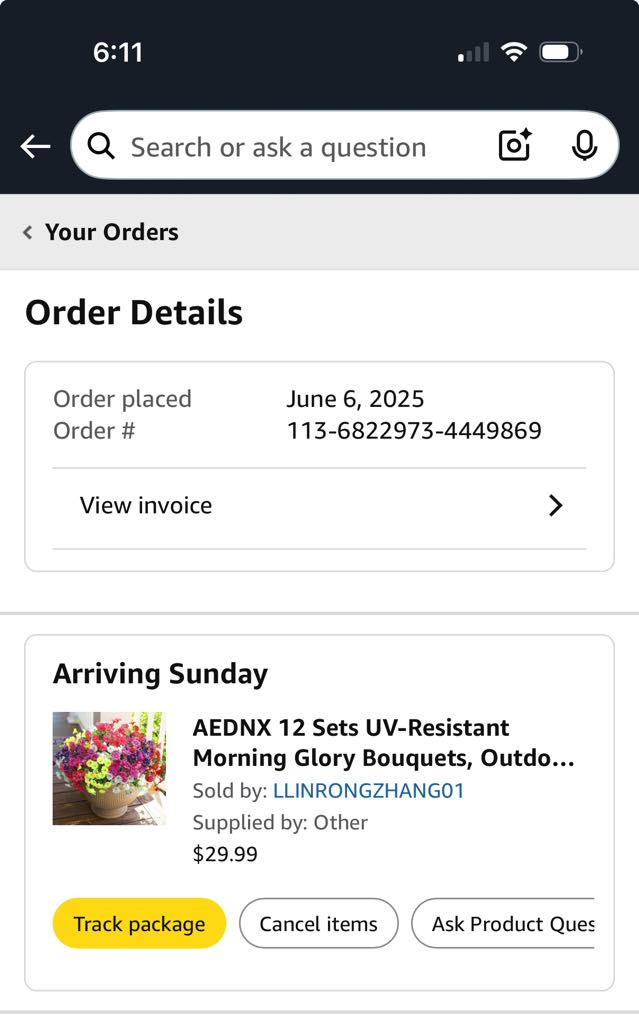Start voice search with microphone icon

(584, 146)
